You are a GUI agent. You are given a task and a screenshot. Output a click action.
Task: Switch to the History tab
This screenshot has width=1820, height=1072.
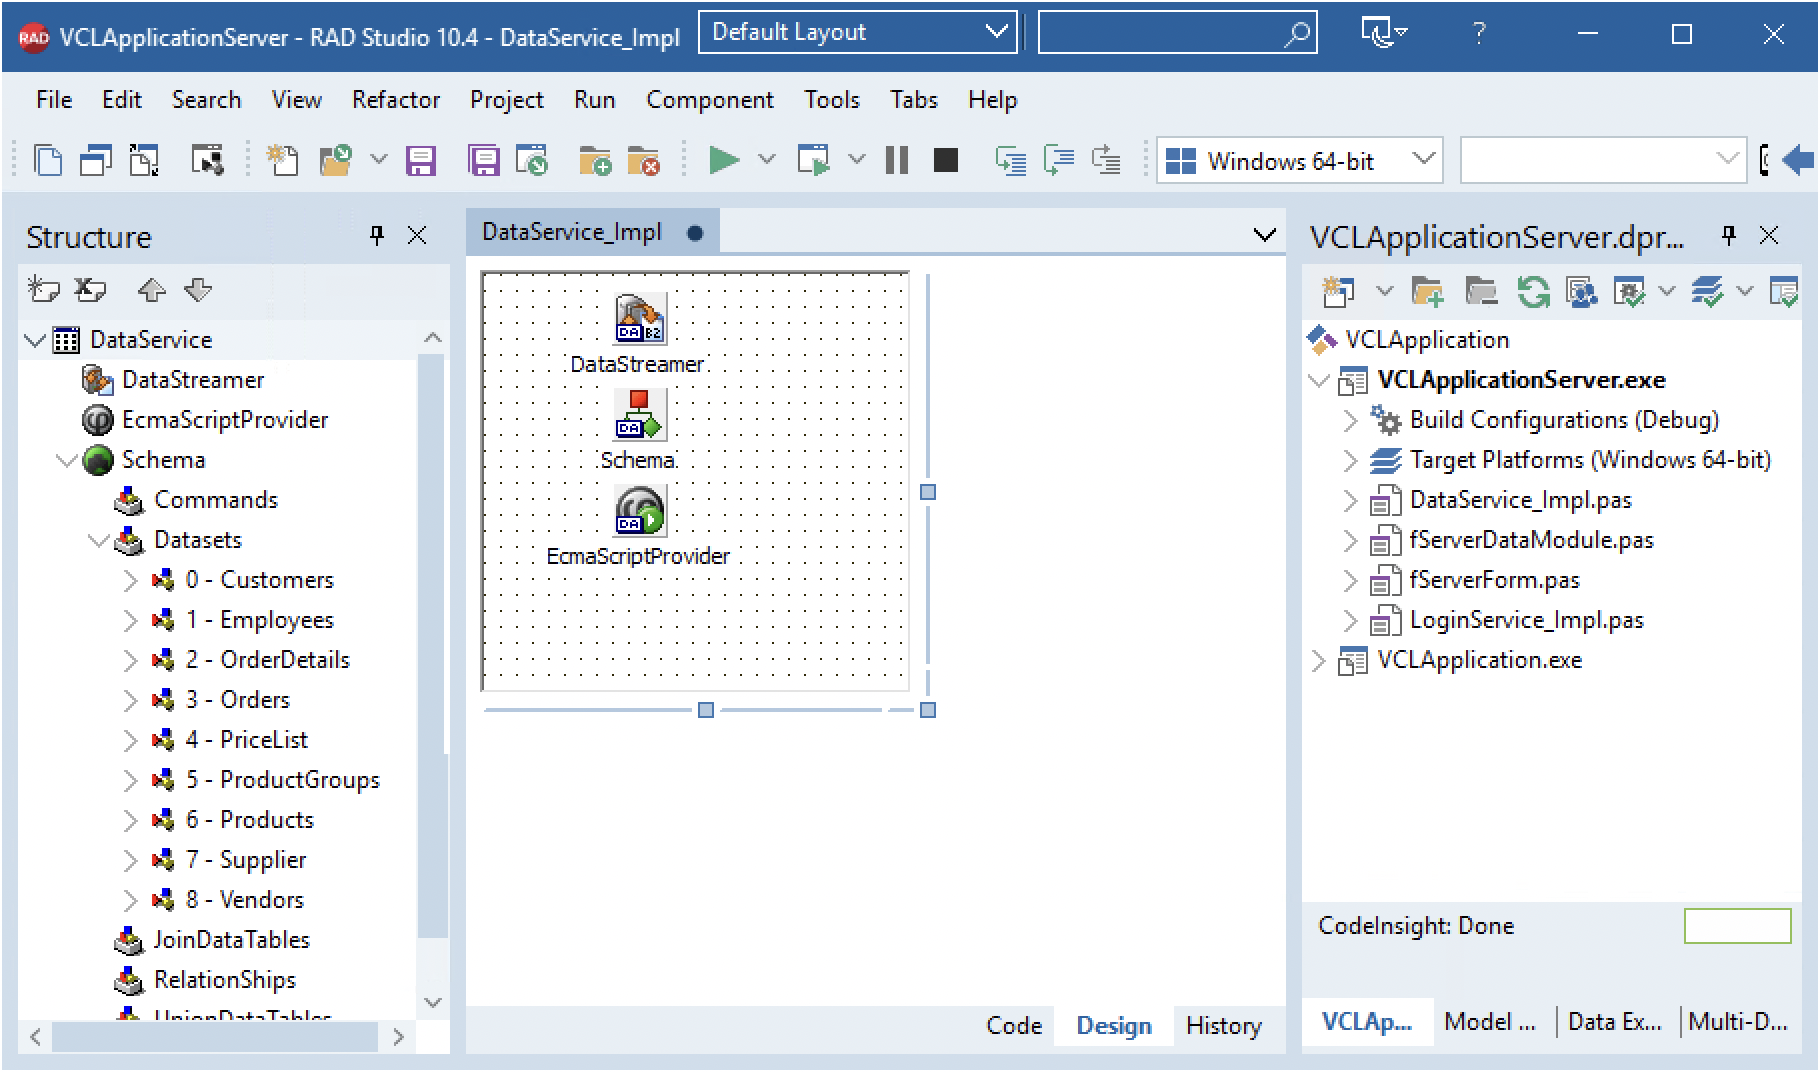pos(1223,1026)
